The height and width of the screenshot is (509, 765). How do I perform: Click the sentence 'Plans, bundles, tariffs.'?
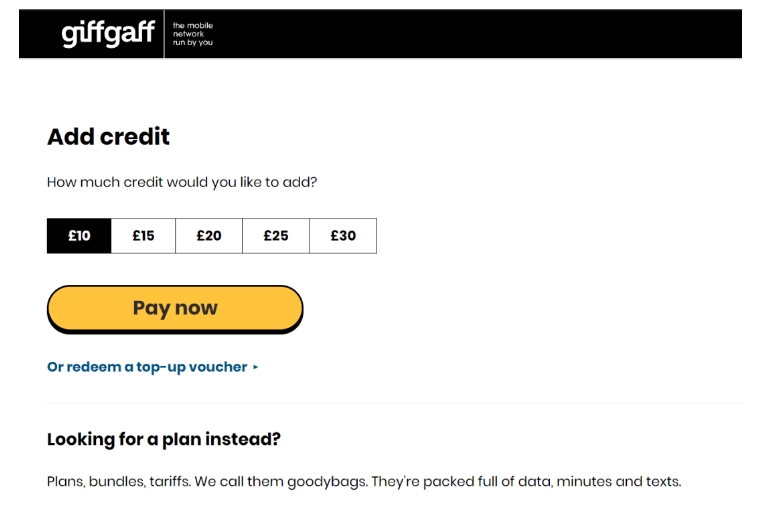point(119,481)
